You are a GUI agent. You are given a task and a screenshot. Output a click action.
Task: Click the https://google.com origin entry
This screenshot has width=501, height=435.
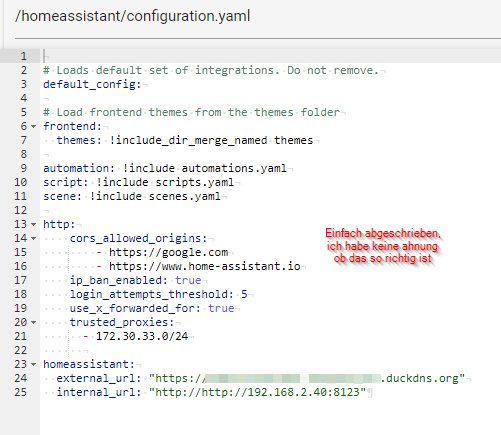pos(169,252)
